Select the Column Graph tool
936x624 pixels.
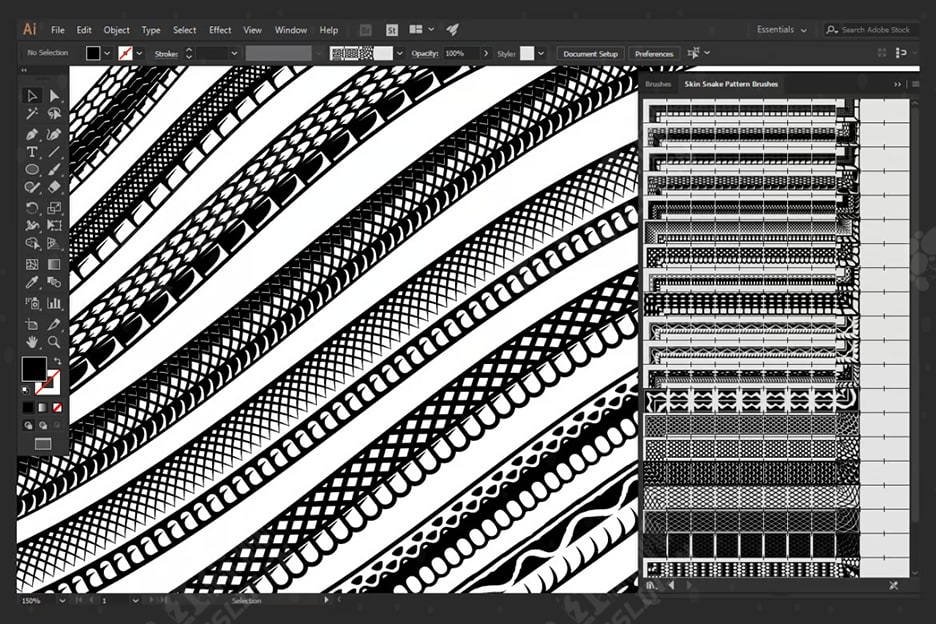[x=54, y=303]
